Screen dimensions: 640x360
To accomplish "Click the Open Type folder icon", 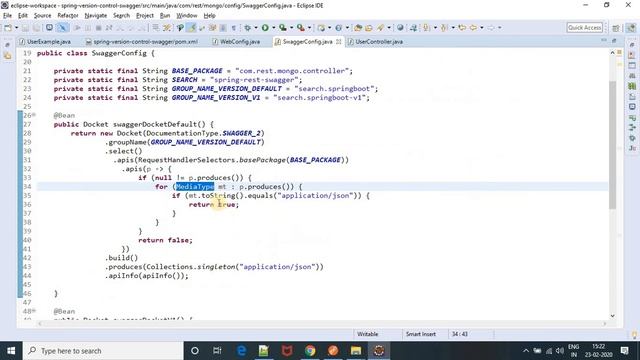I will tap(358, 28).
